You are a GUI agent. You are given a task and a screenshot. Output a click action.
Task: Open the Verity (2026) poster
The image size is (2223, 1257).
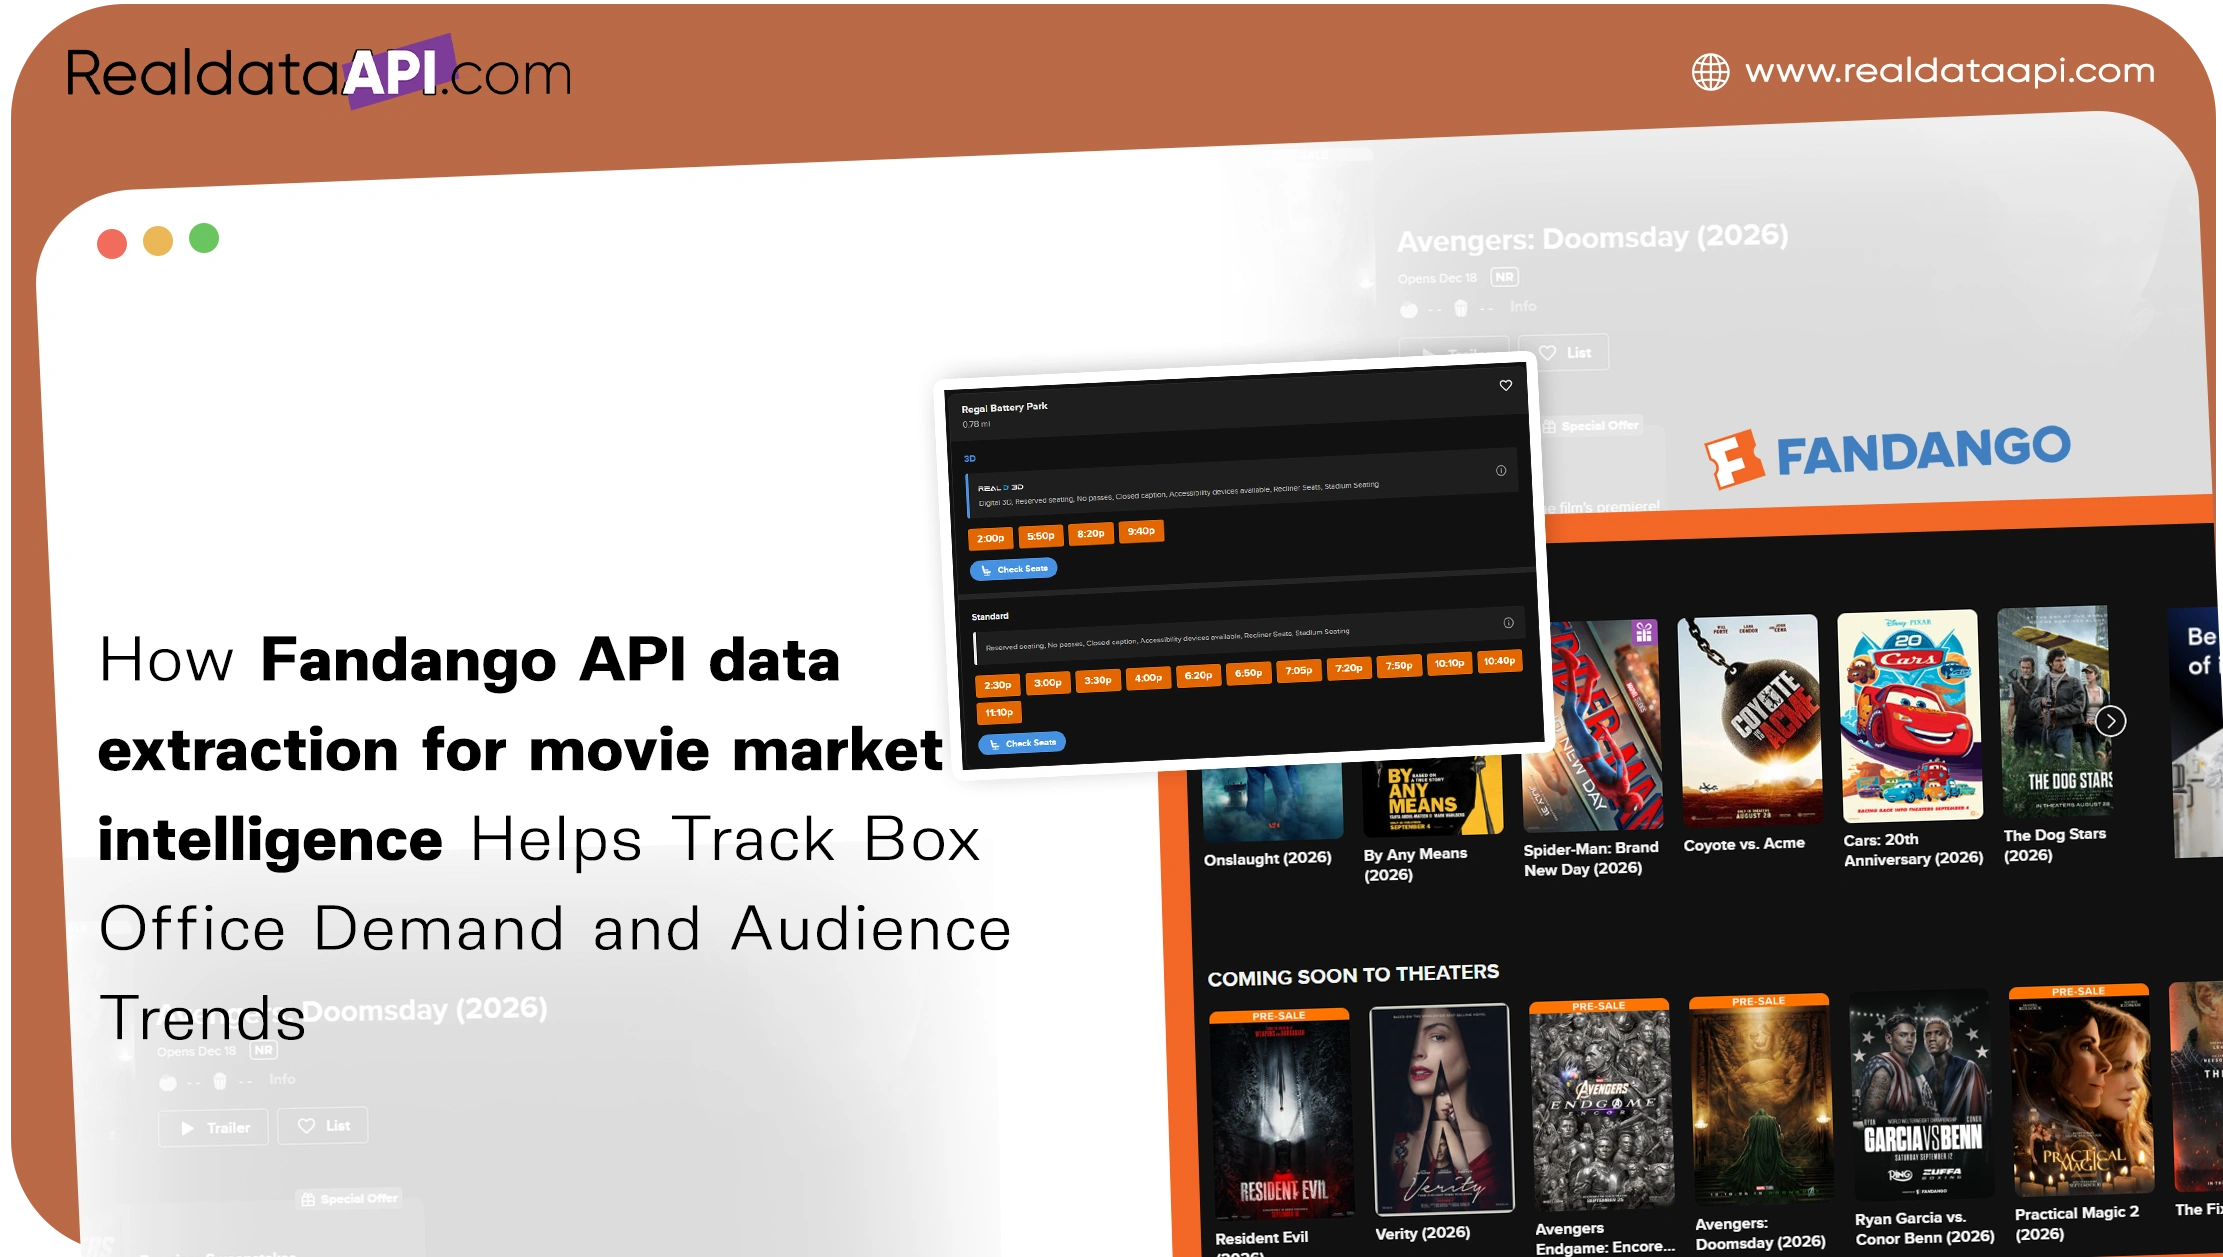(1441, 1110)
